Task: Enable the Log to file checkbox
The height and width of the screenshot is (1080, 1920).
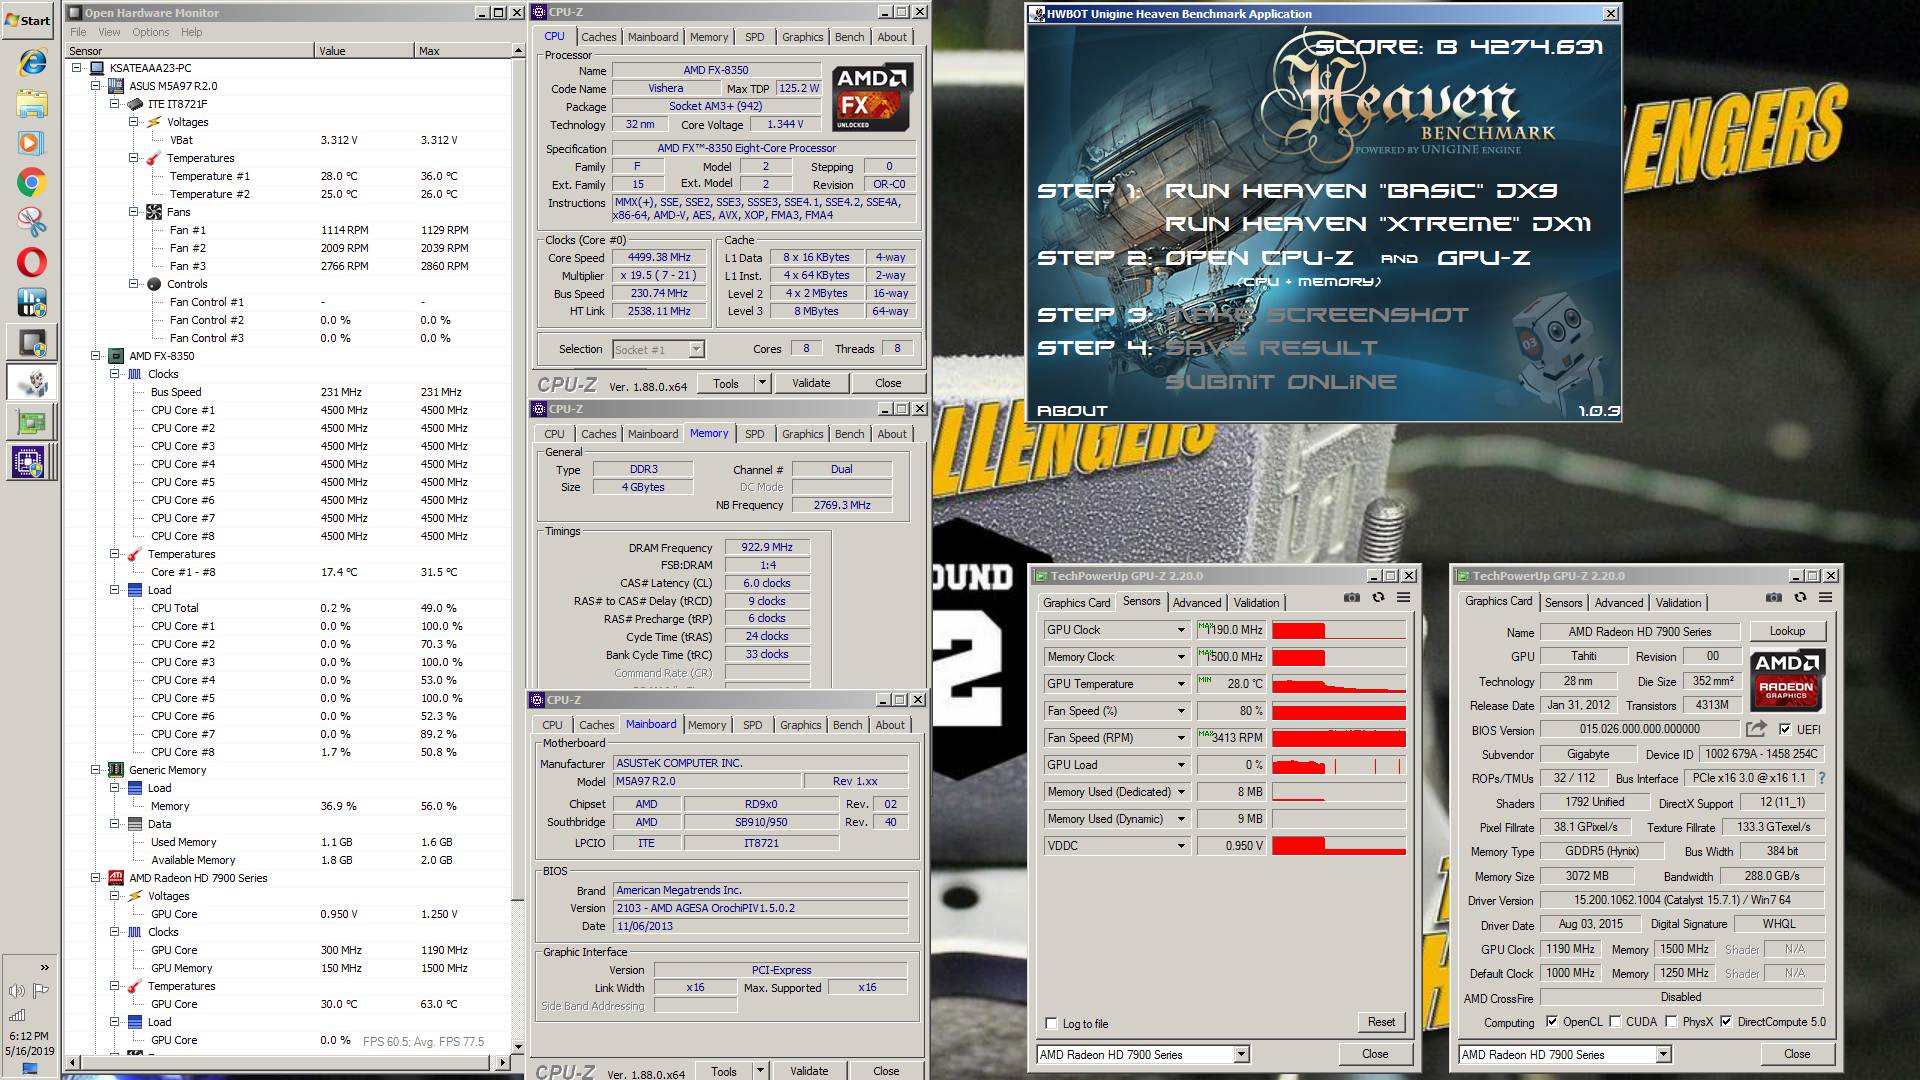Action: pyautogui.click(x=1051, y=1023)
